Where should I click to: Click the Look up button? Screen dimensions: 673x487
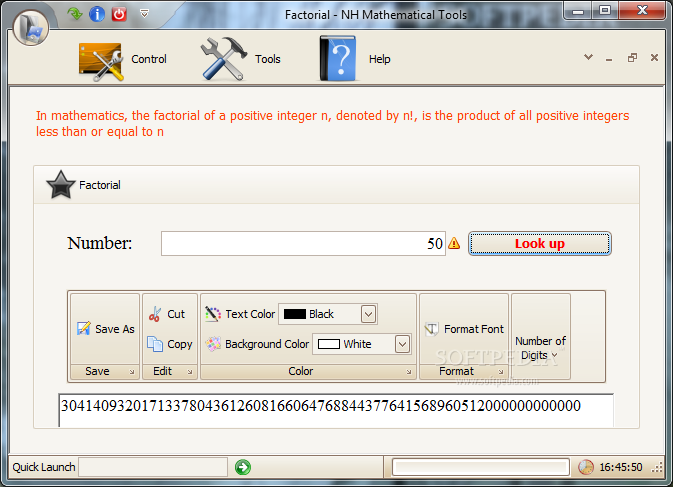(540, 244)
